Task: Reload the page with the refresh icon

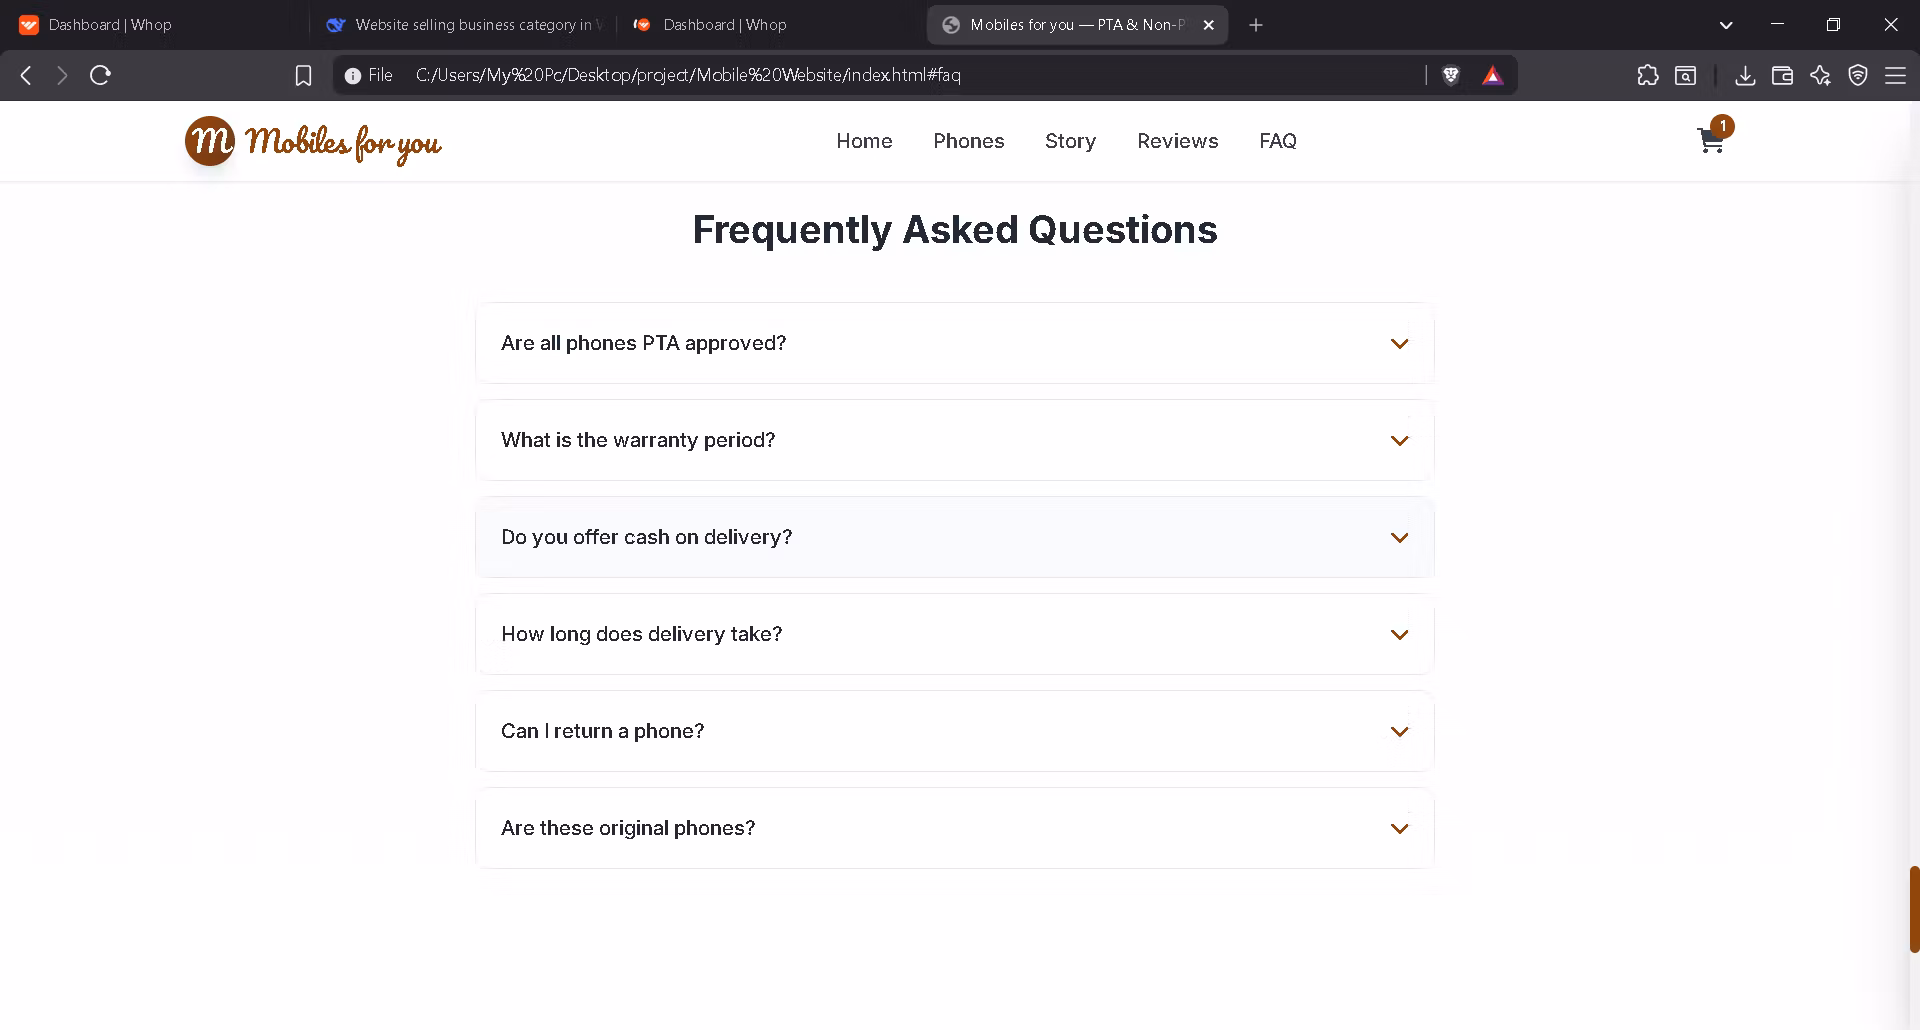Action: [100, 75]
